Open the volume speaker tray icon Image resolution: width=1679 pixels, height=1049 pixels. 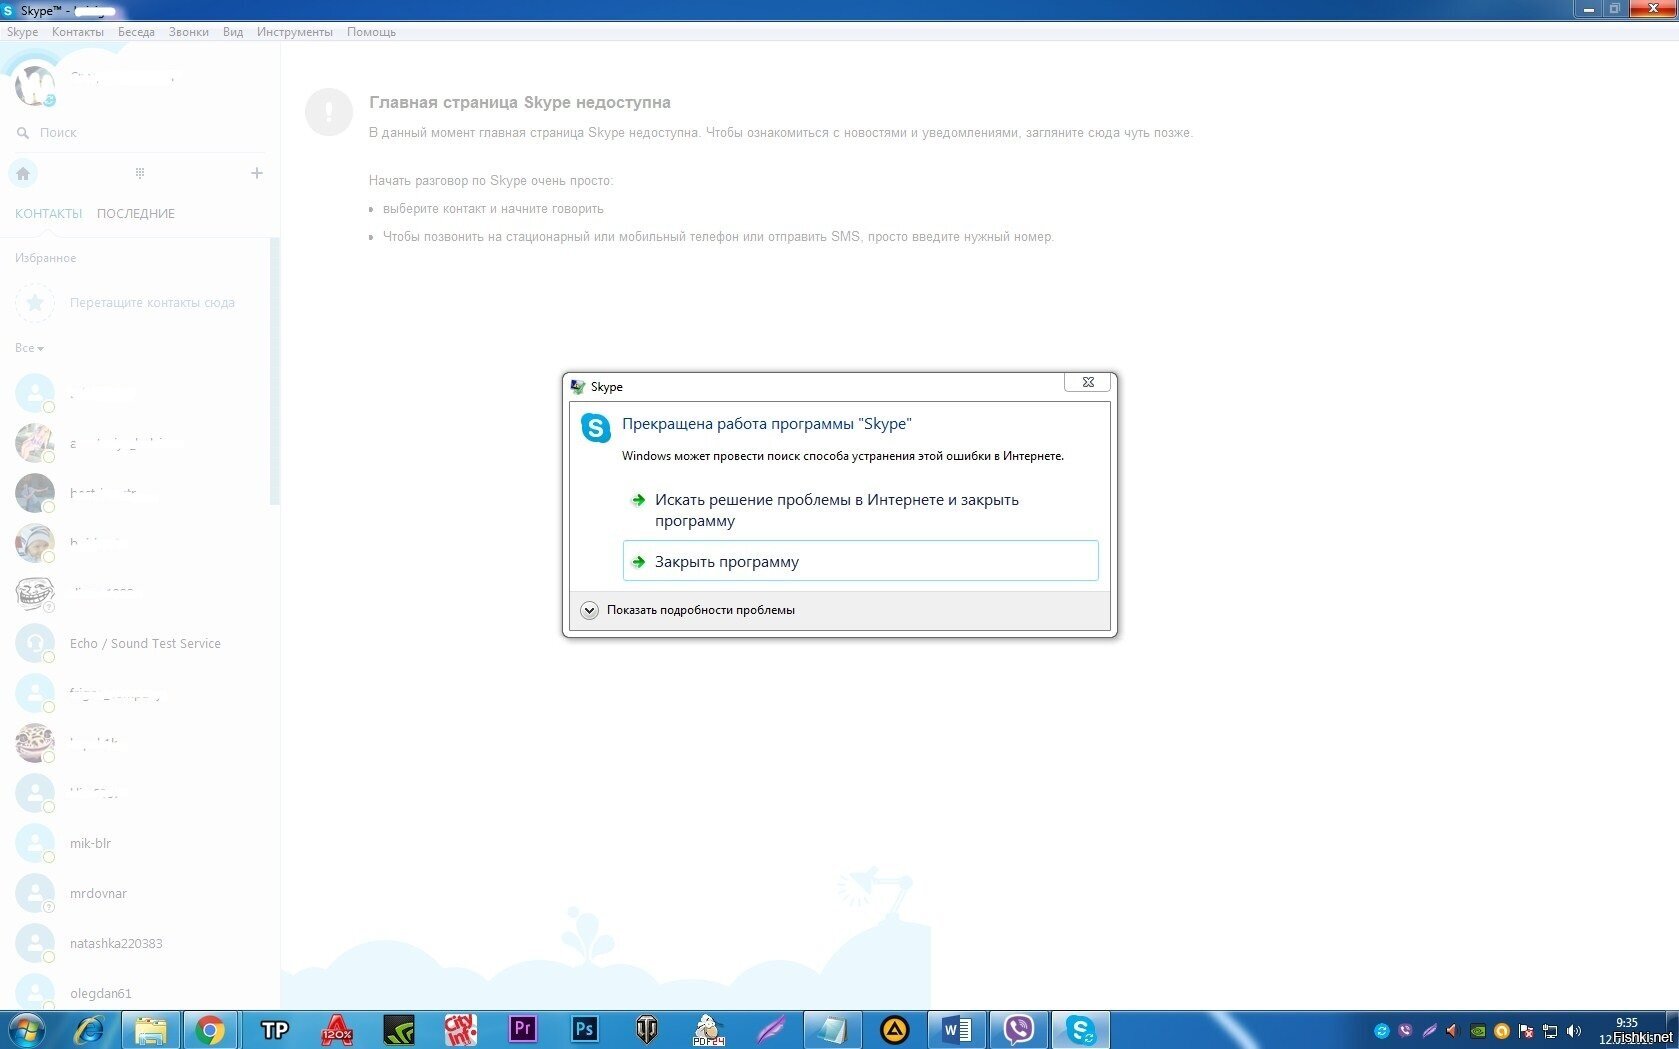(1574, 1030)
